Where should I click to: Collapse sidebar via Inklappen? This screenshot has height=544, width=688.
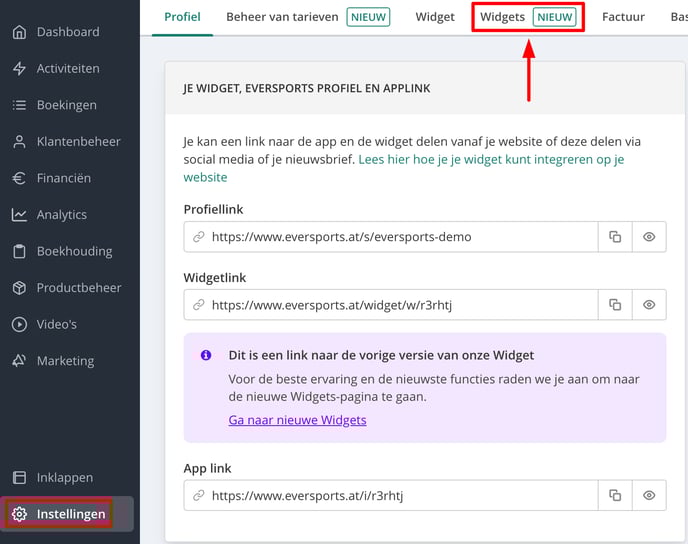tap(64, 477)
